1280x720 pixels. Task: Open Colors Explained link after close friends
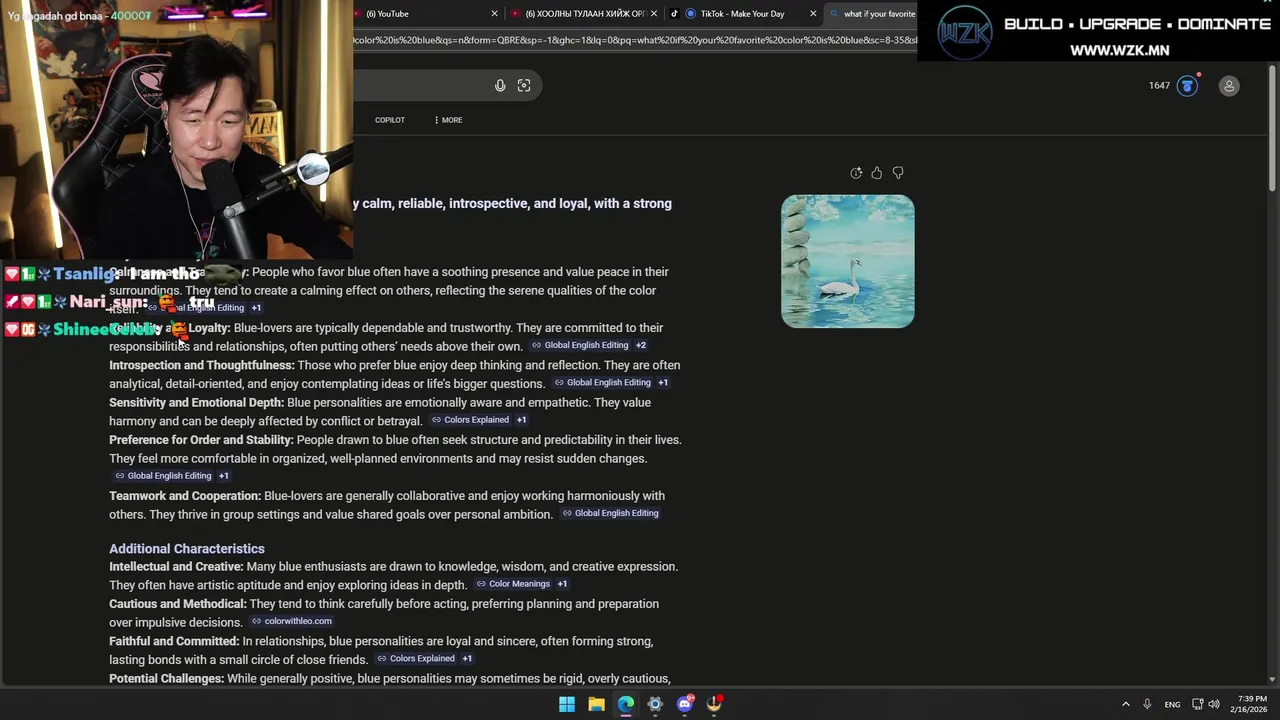tap(416, 659)
